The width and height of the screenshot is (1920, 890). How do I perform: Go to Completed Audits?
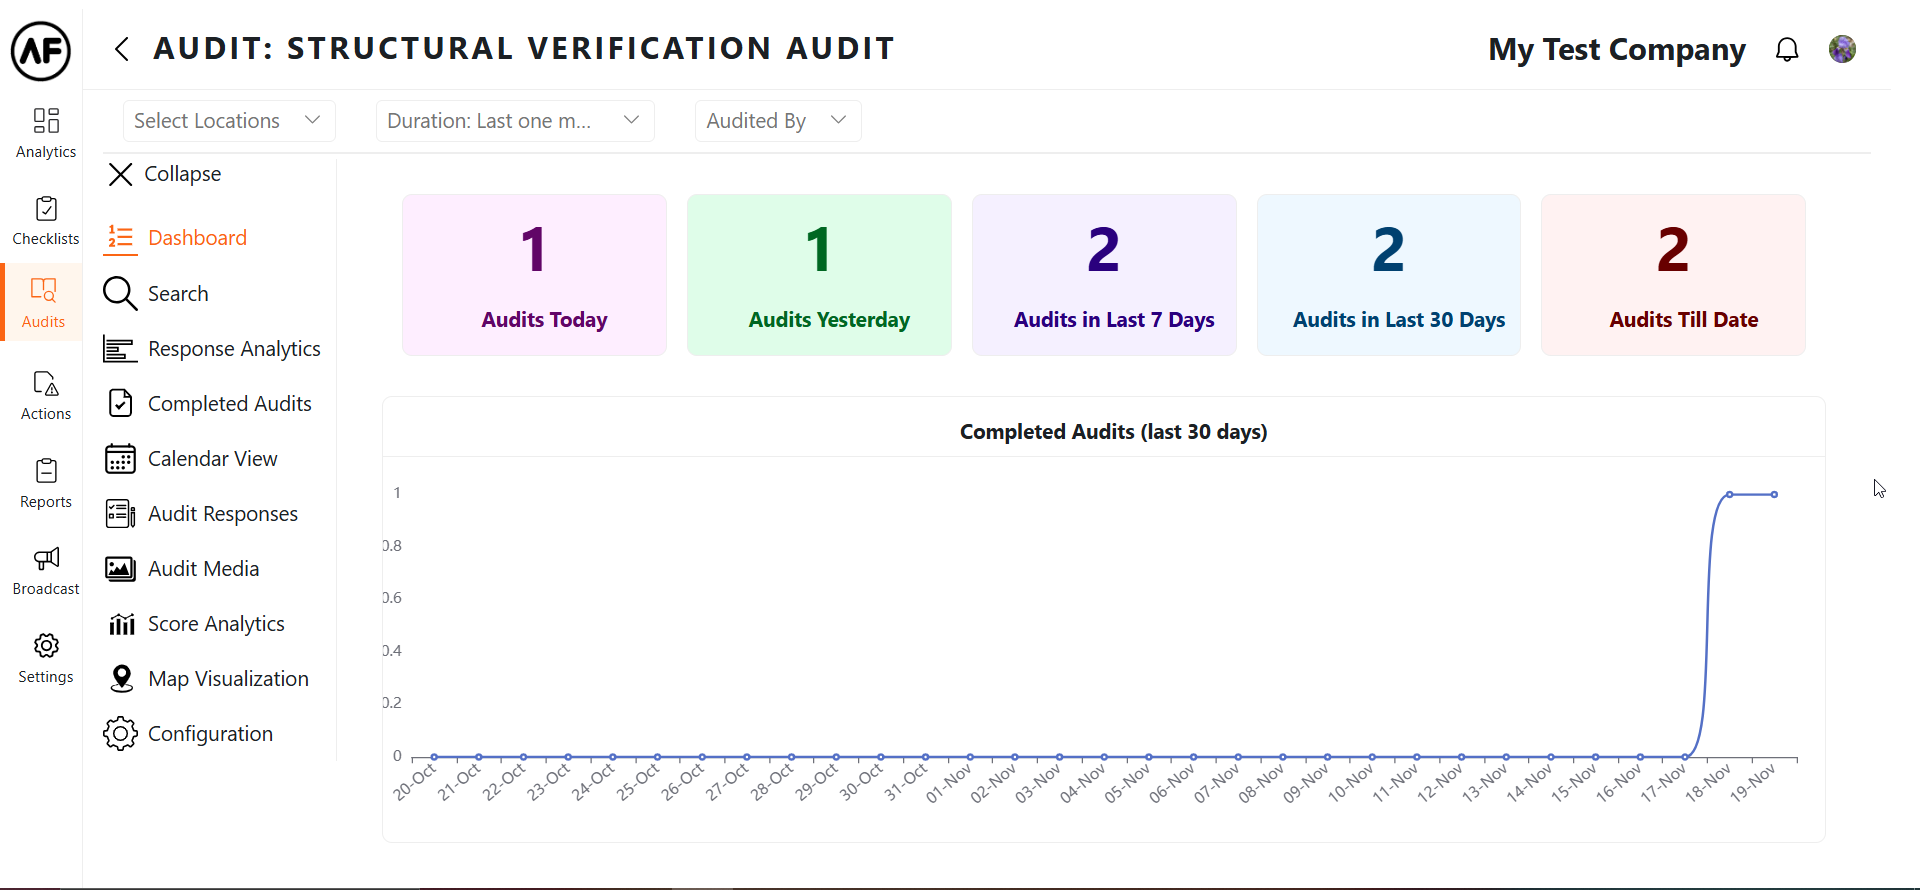[x=229, y=404]
